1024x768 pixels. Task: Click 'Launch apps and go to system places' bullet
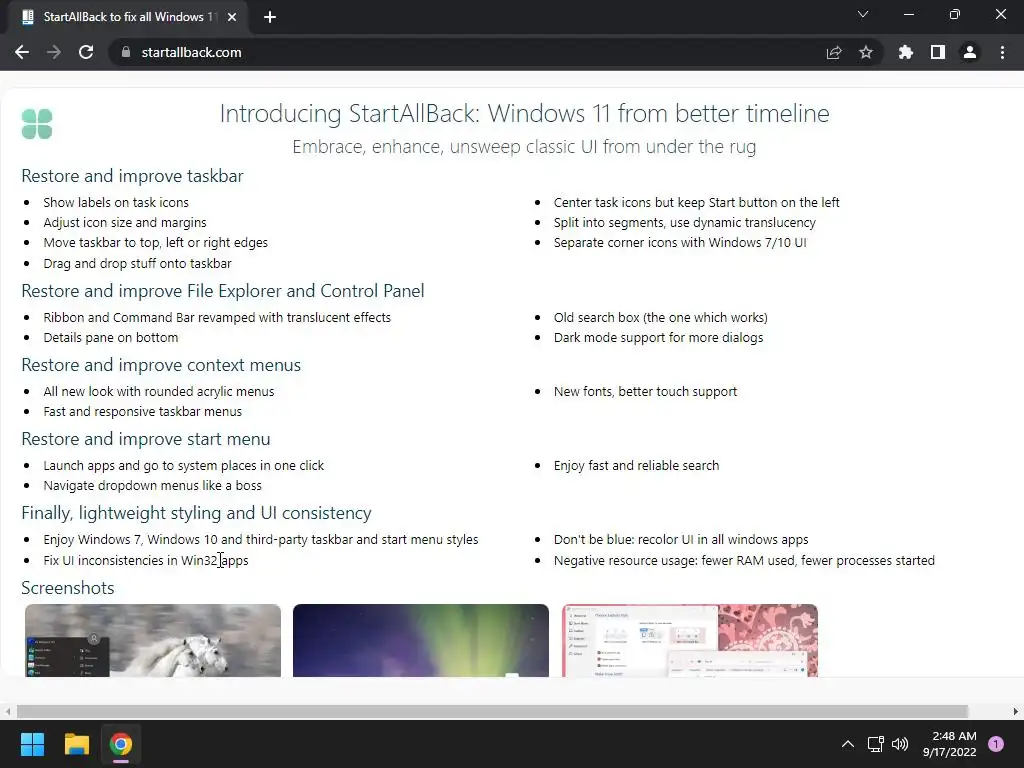[184, 466]
